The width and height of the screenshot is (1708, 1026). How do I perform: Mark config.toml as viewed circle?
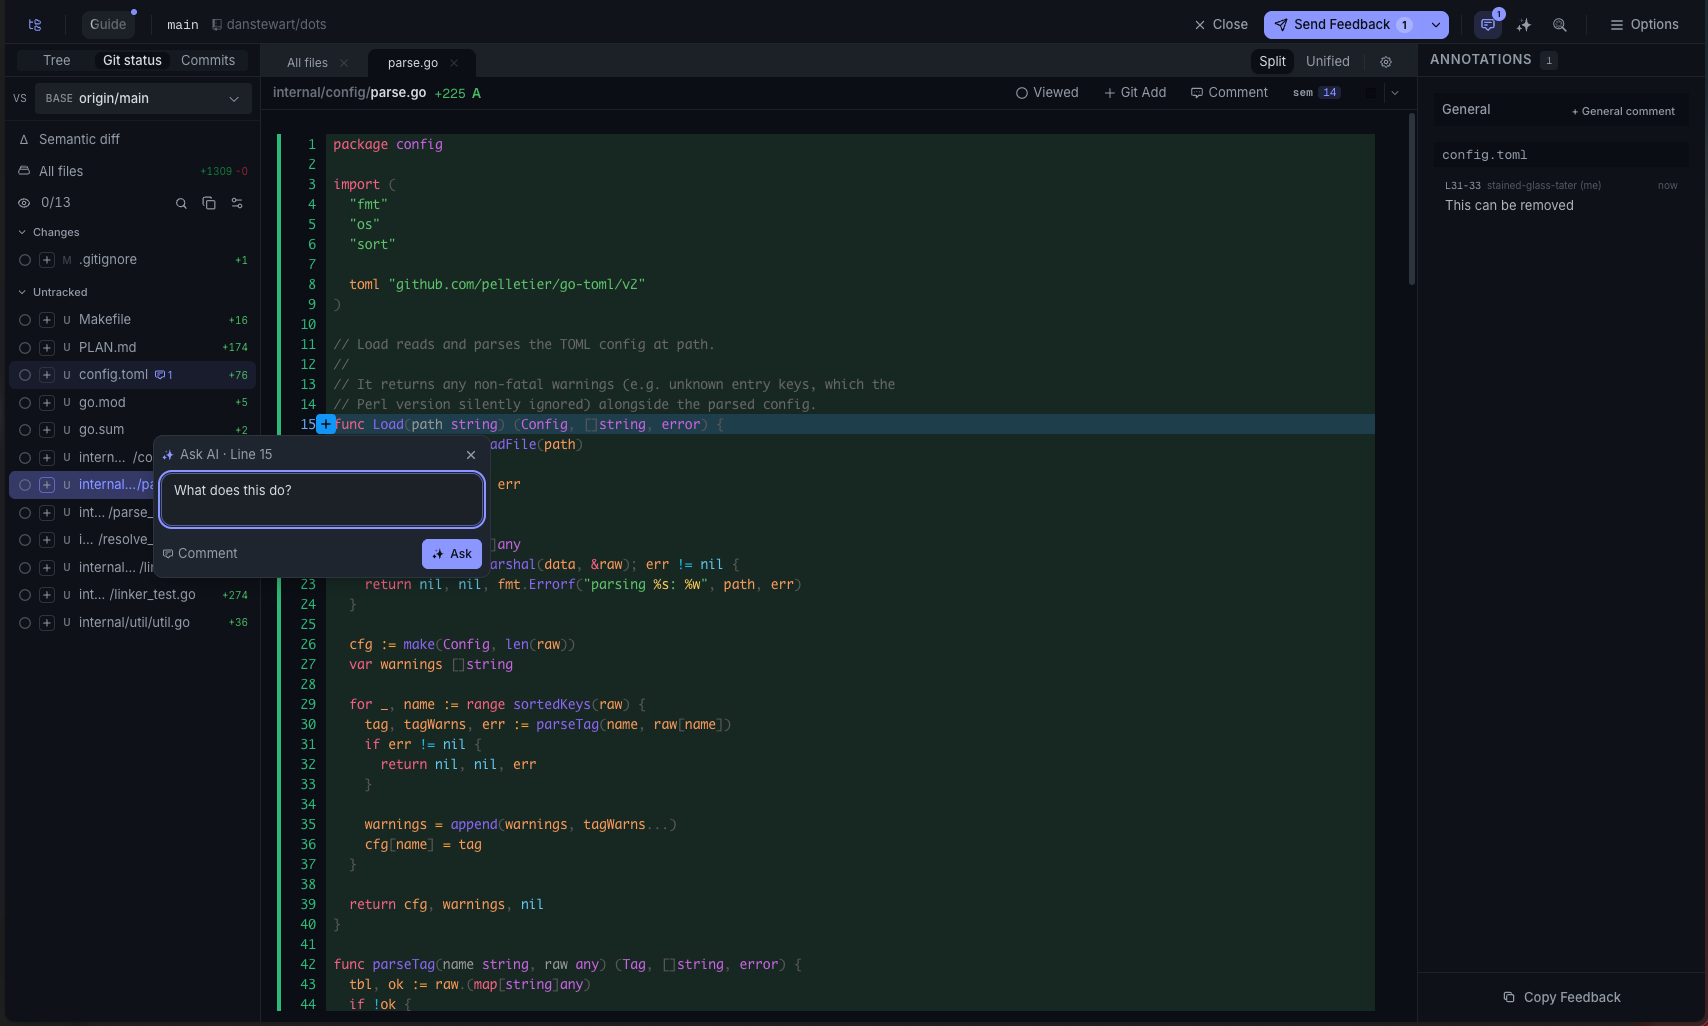(x=25, y=375)
